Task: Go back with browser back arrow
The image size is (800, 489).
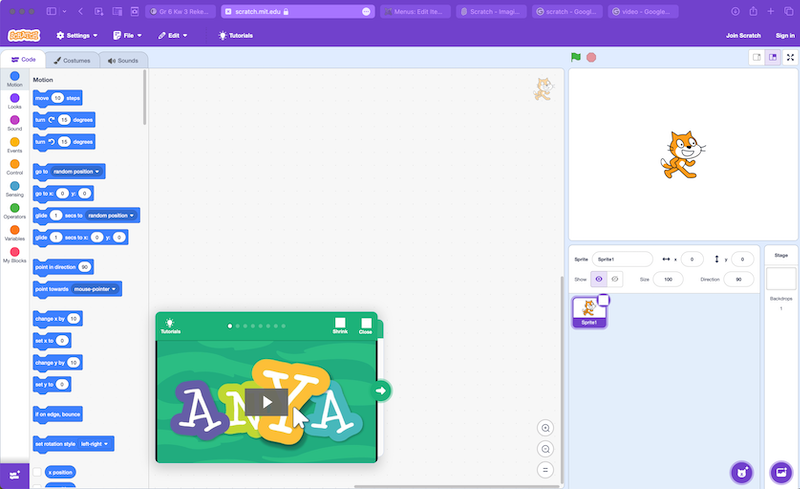Action: tap(81, 11)
